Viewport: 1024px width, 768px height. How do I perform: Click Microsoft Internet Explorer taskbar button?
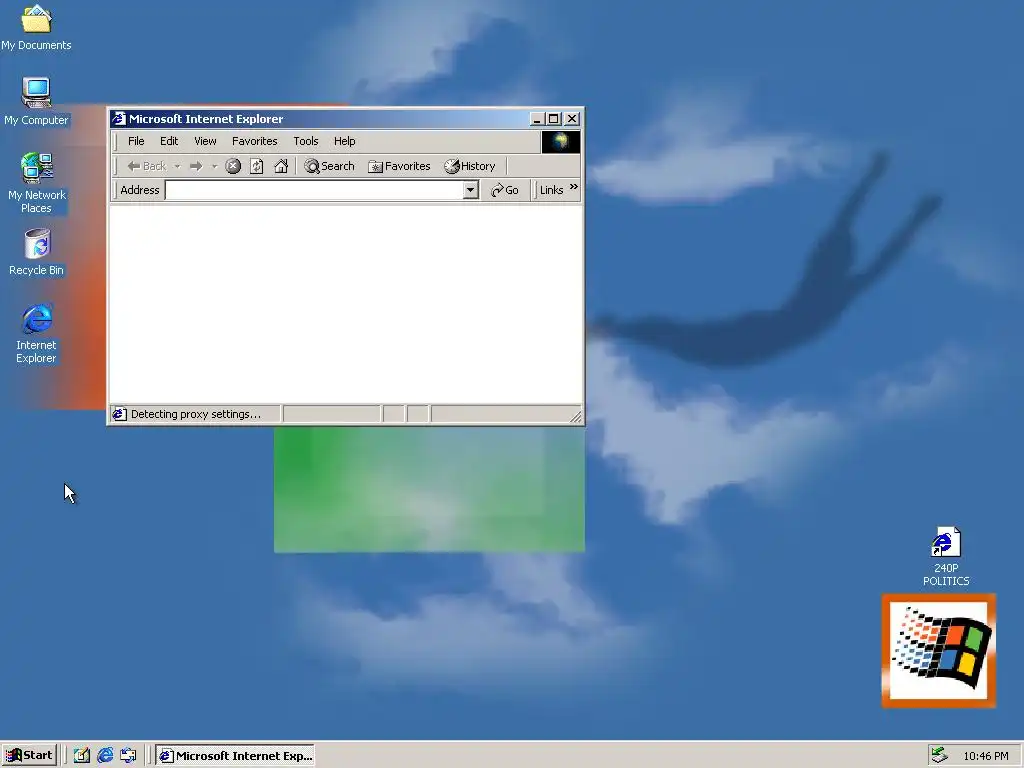234,756
